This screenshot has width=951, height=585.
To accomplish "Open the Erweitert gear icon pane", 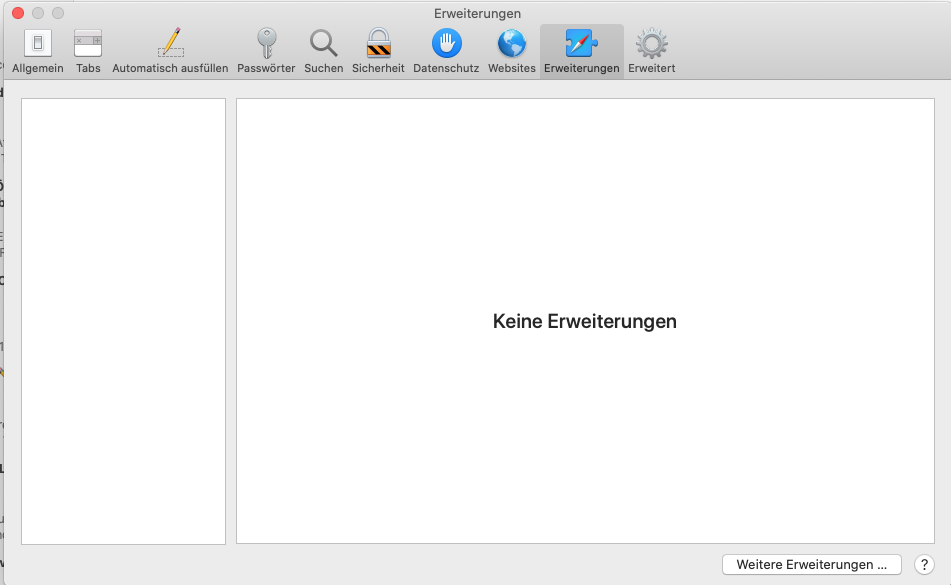I will (652, 44).
